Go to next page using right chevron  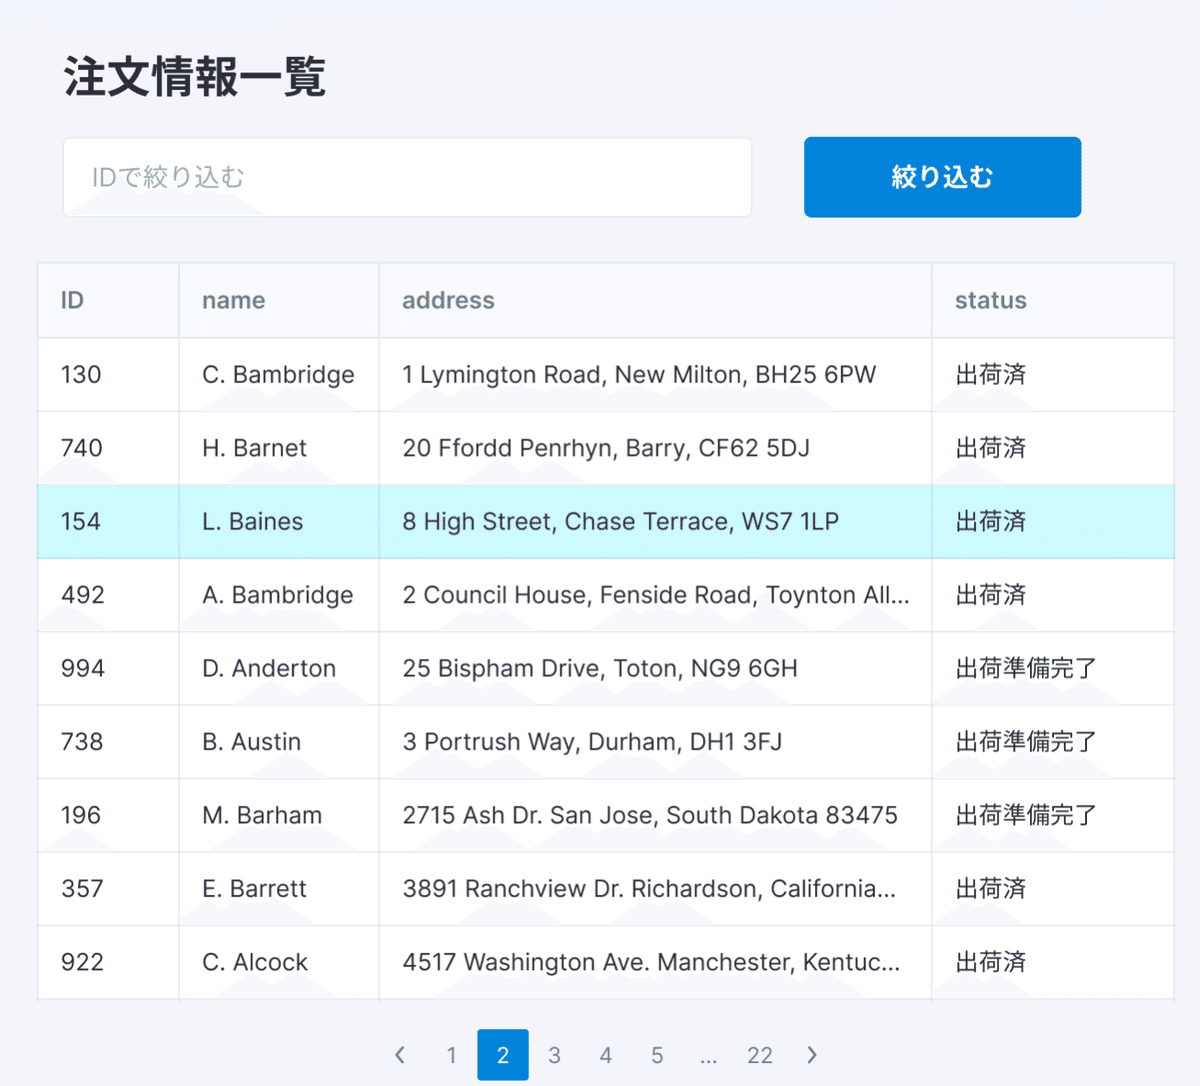(x=812, y=1055)
